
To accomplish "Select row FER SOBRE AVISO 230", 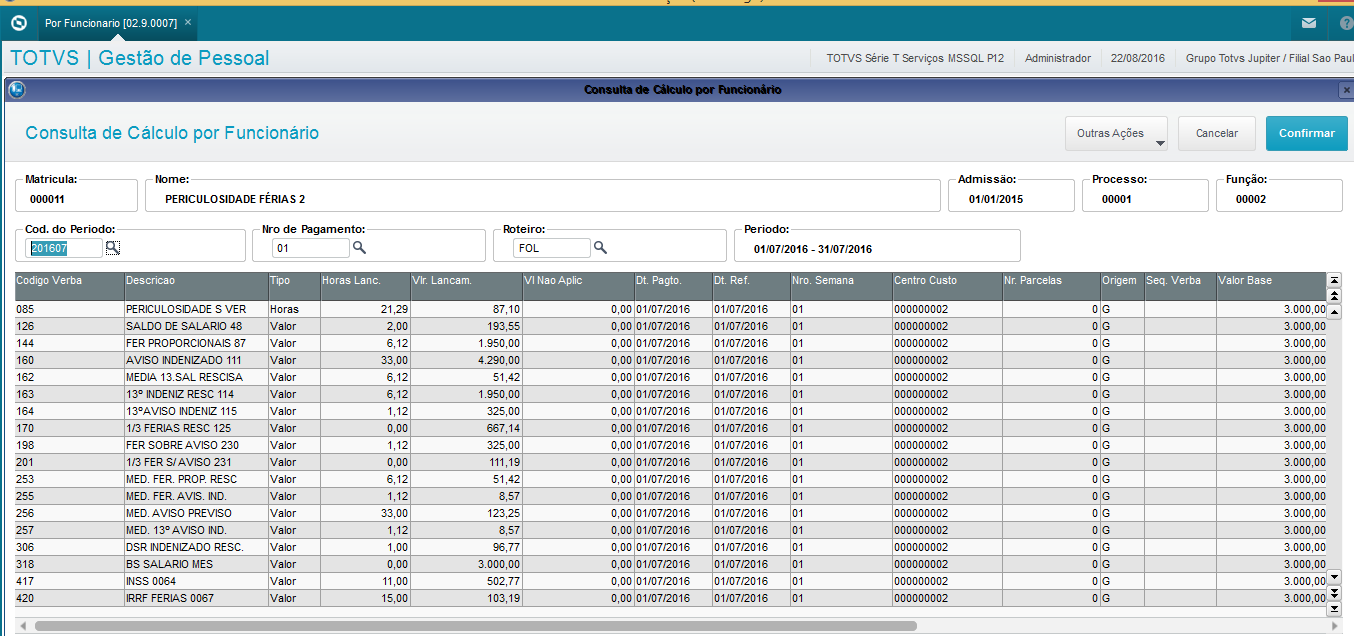I will (670, 445).
